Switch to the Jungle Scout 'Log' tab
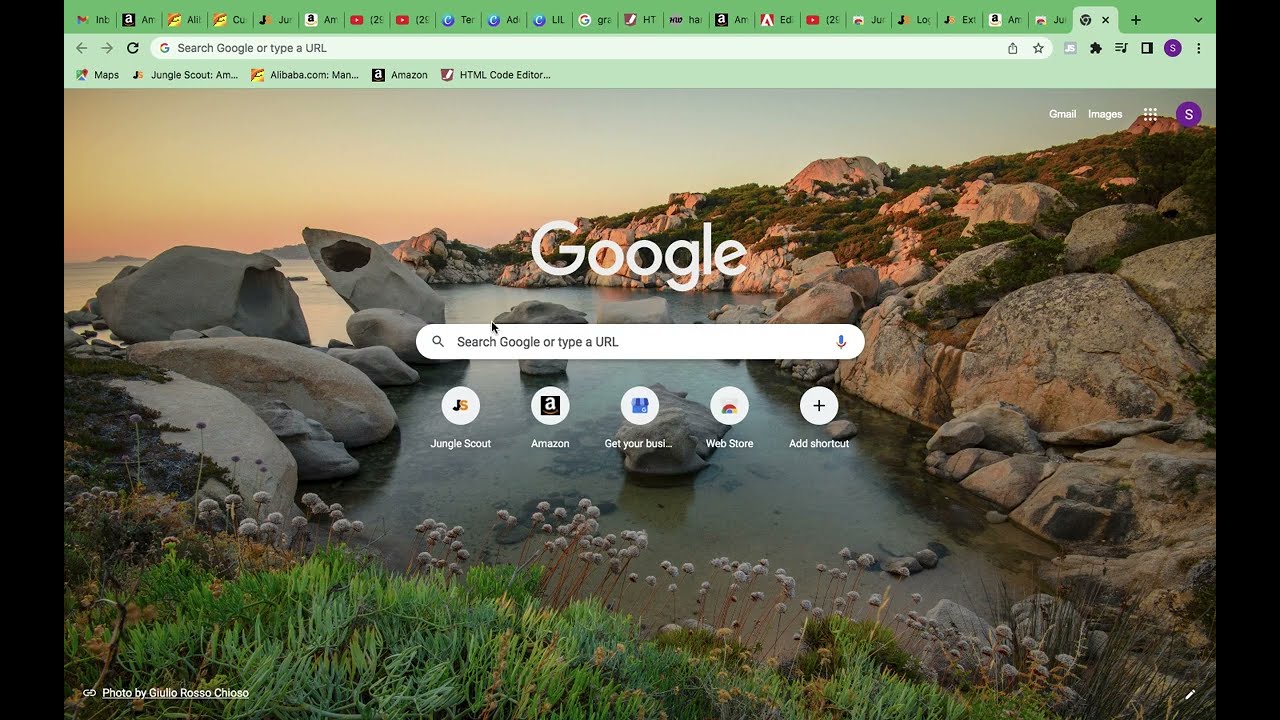The height and width of the screenshot is (720, 1280). pos(913,20)
